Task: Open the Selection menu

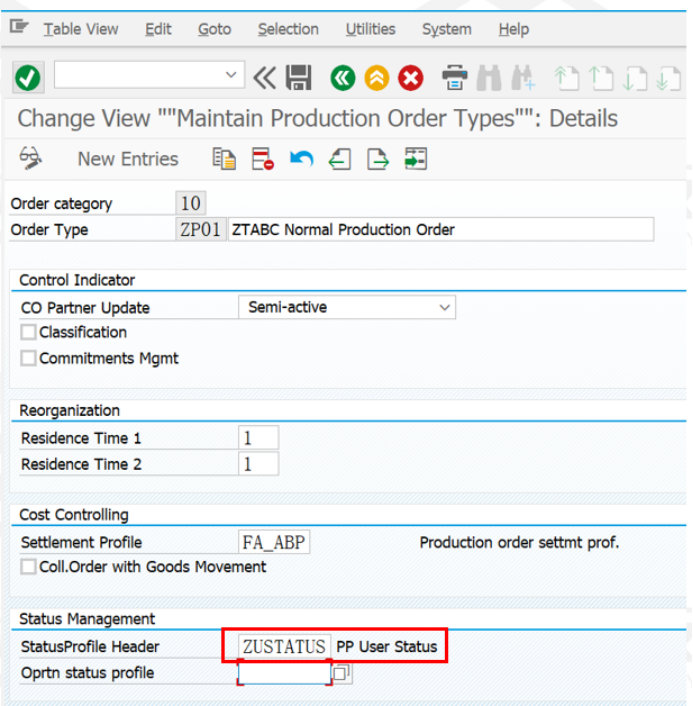Action: [288, 29]
